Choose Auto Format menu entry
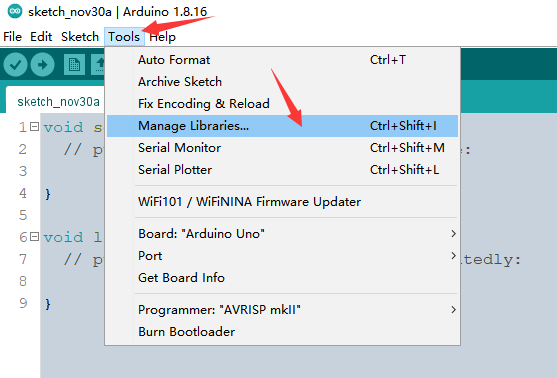The height and width of the screenshot is (378, 557). (x=282, y=60)
